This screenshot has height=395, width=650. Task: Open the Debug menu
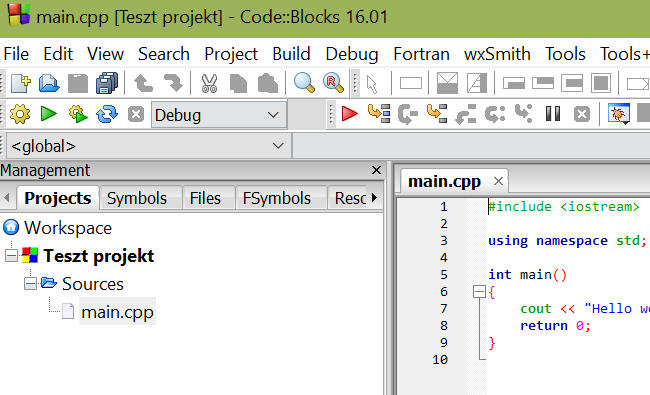[352, 54]
